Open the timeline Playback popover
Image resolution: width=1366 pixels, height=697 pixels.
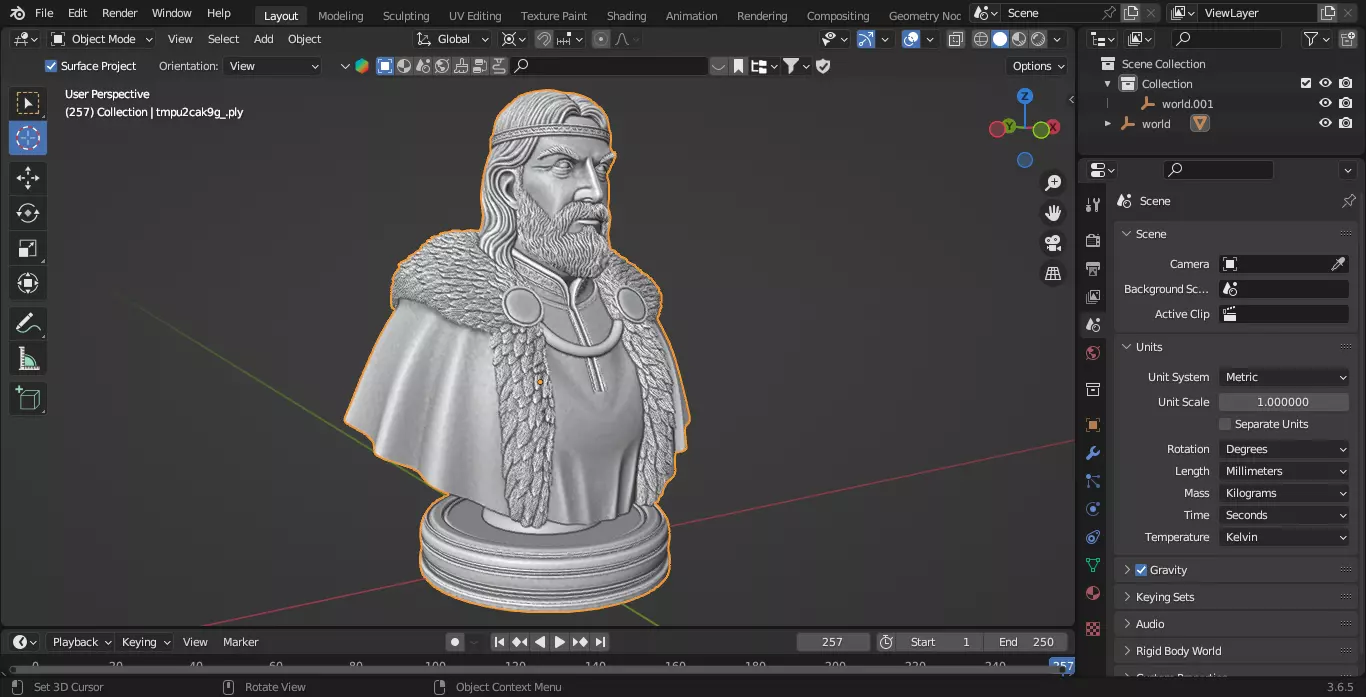(x=82, y=642)
